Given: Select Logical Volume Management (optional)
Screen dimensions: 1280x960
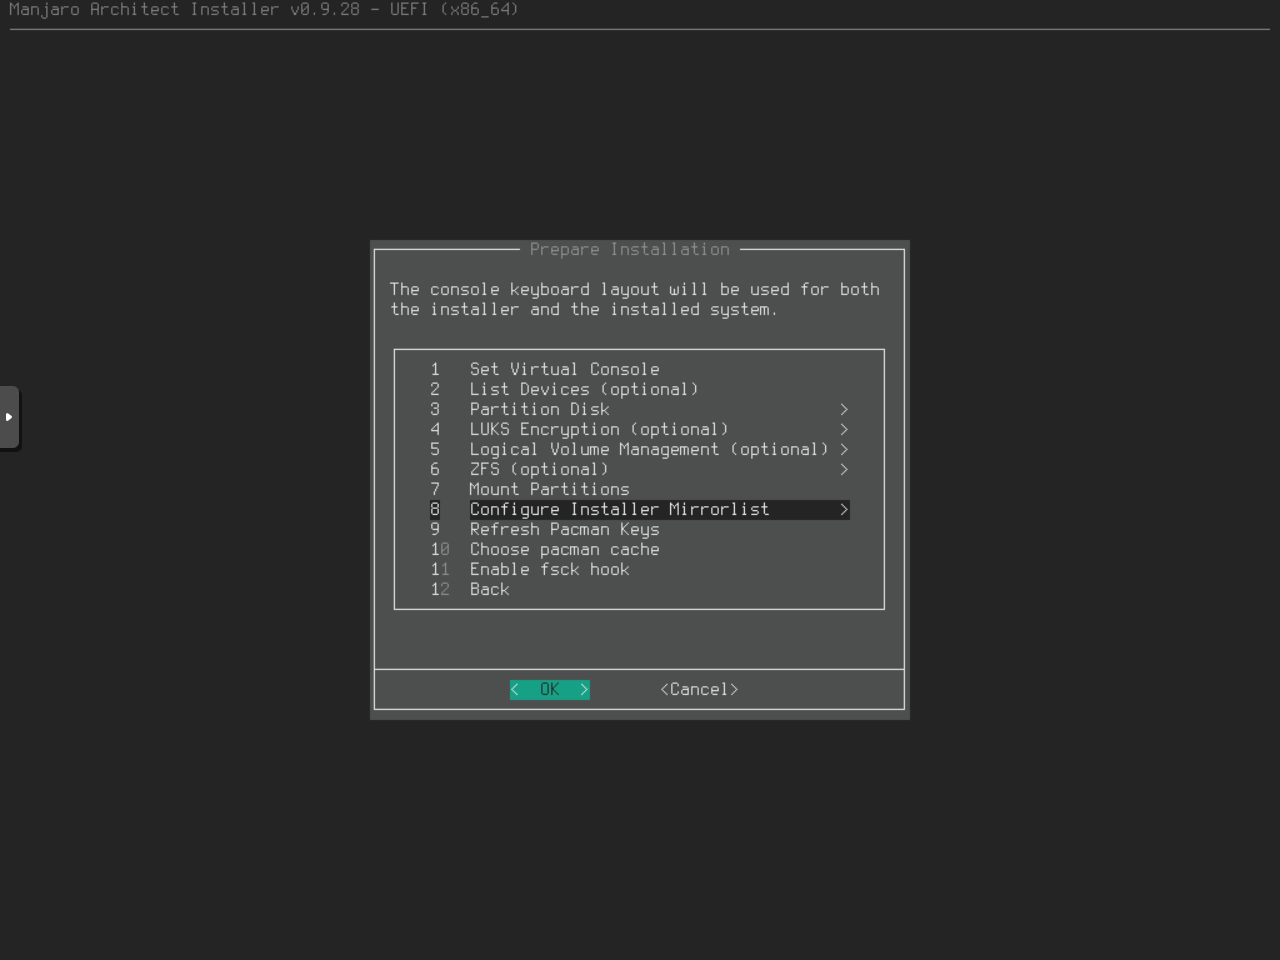Looking at the screenshot, I should tap(649, 449).
